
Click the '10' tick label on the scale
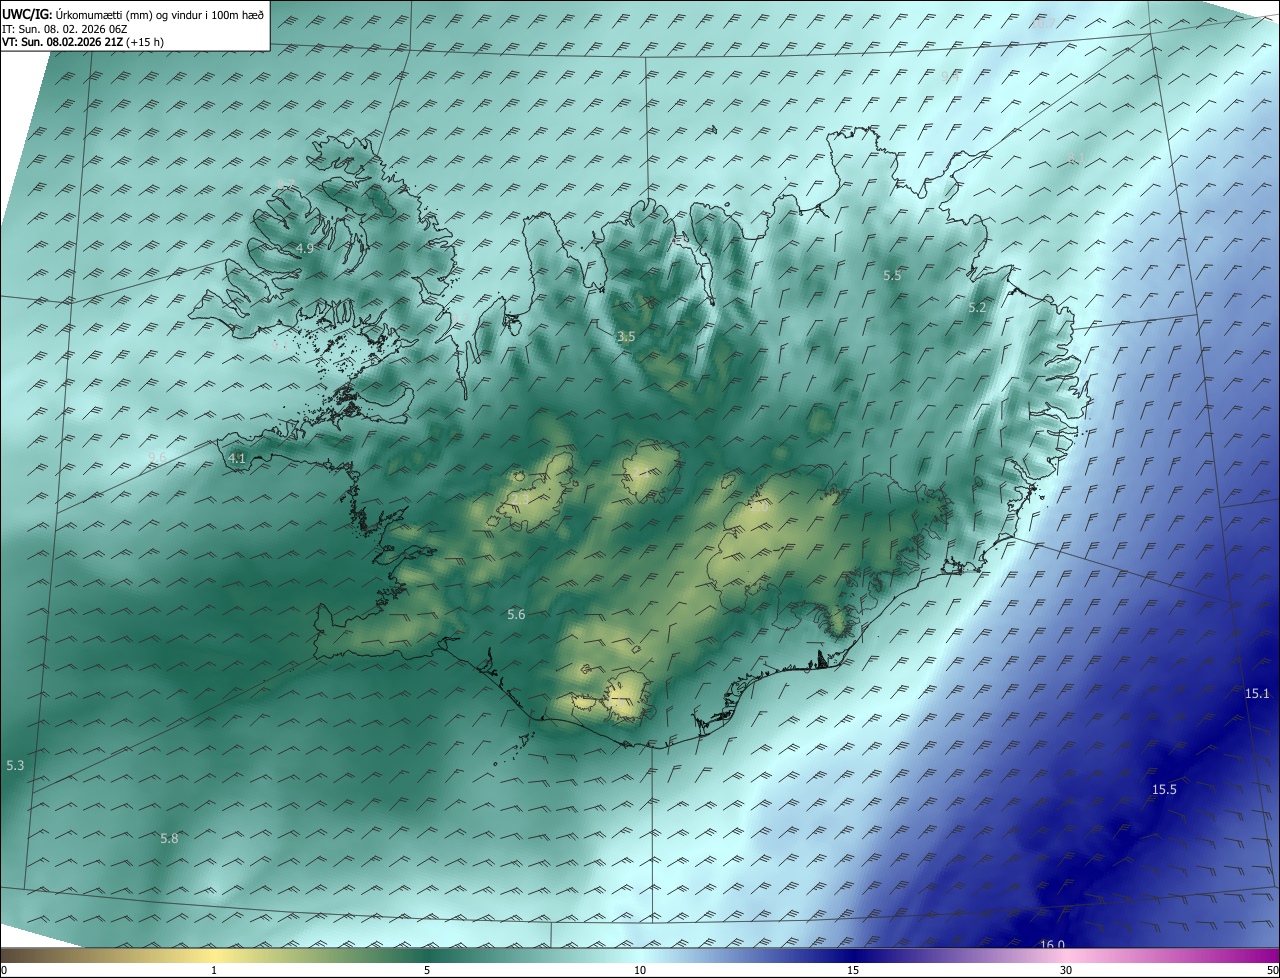[x=640, y=970]
